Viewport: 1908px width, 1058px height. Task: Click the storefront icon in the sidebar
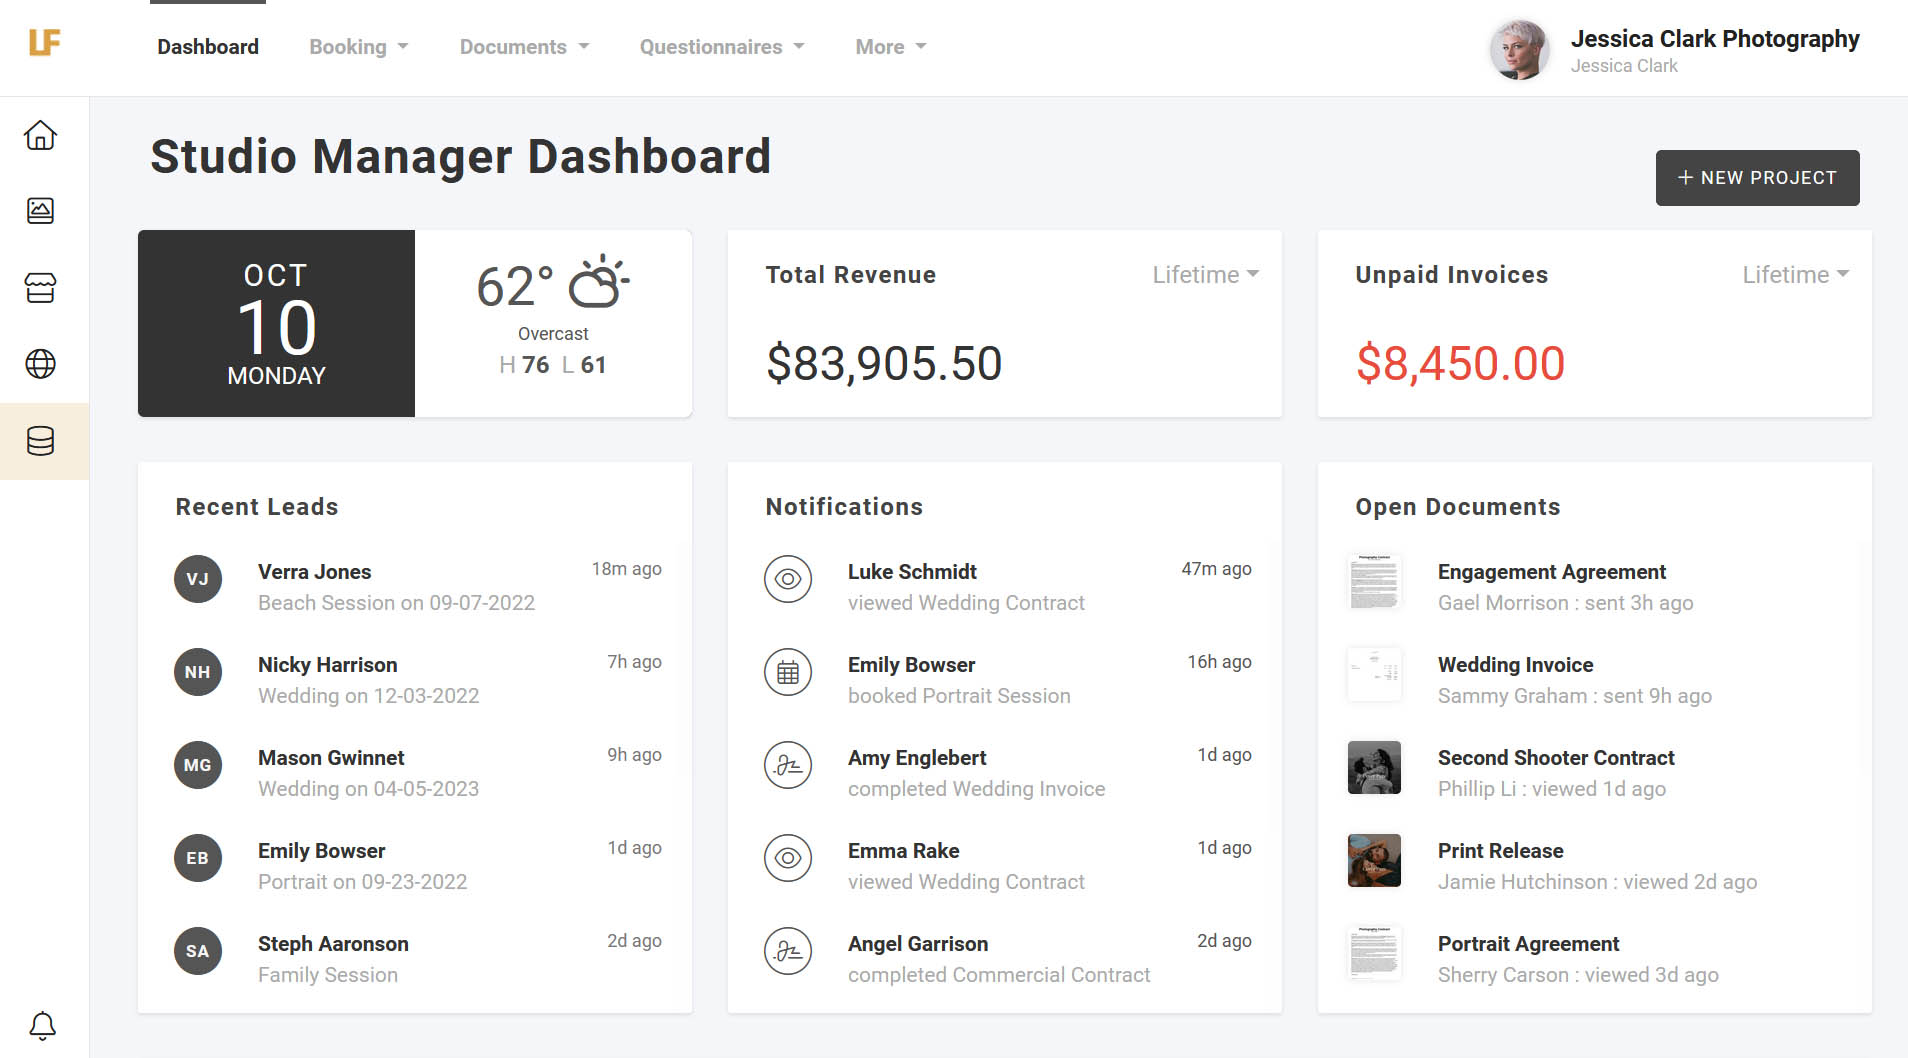[42, 288]
